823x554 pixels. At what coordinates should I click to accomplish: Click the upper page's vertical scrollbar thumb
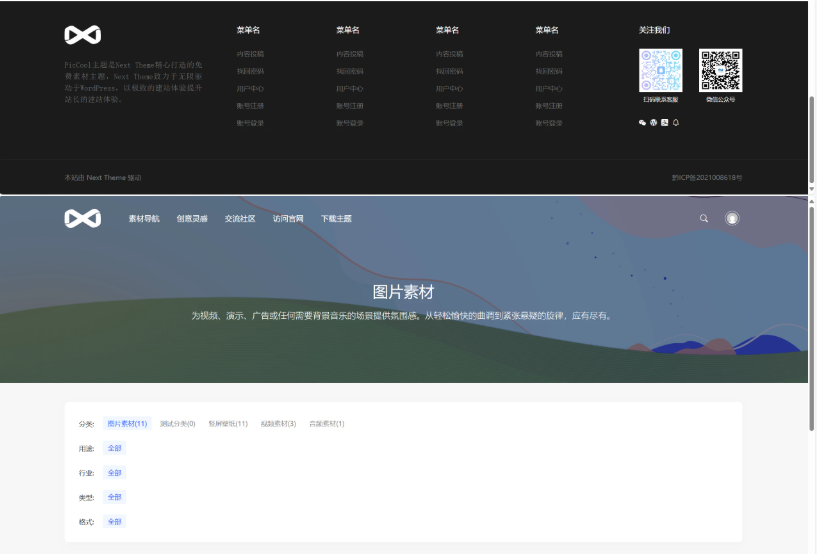812,139
